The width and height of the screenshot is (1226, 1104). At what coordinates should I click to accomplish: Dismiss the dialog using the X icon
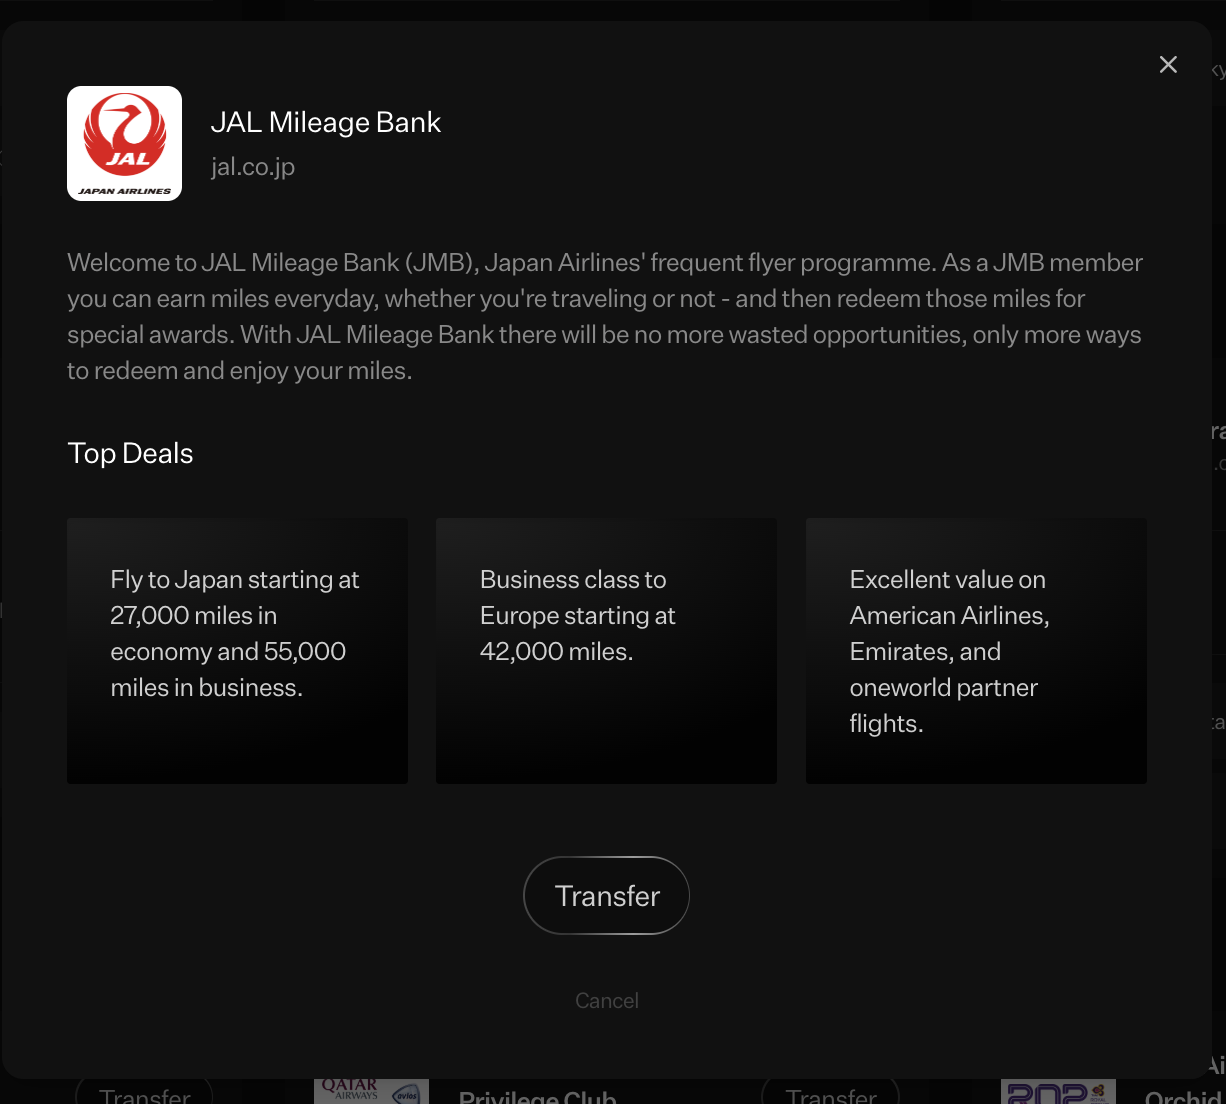tap(1168, 64)
